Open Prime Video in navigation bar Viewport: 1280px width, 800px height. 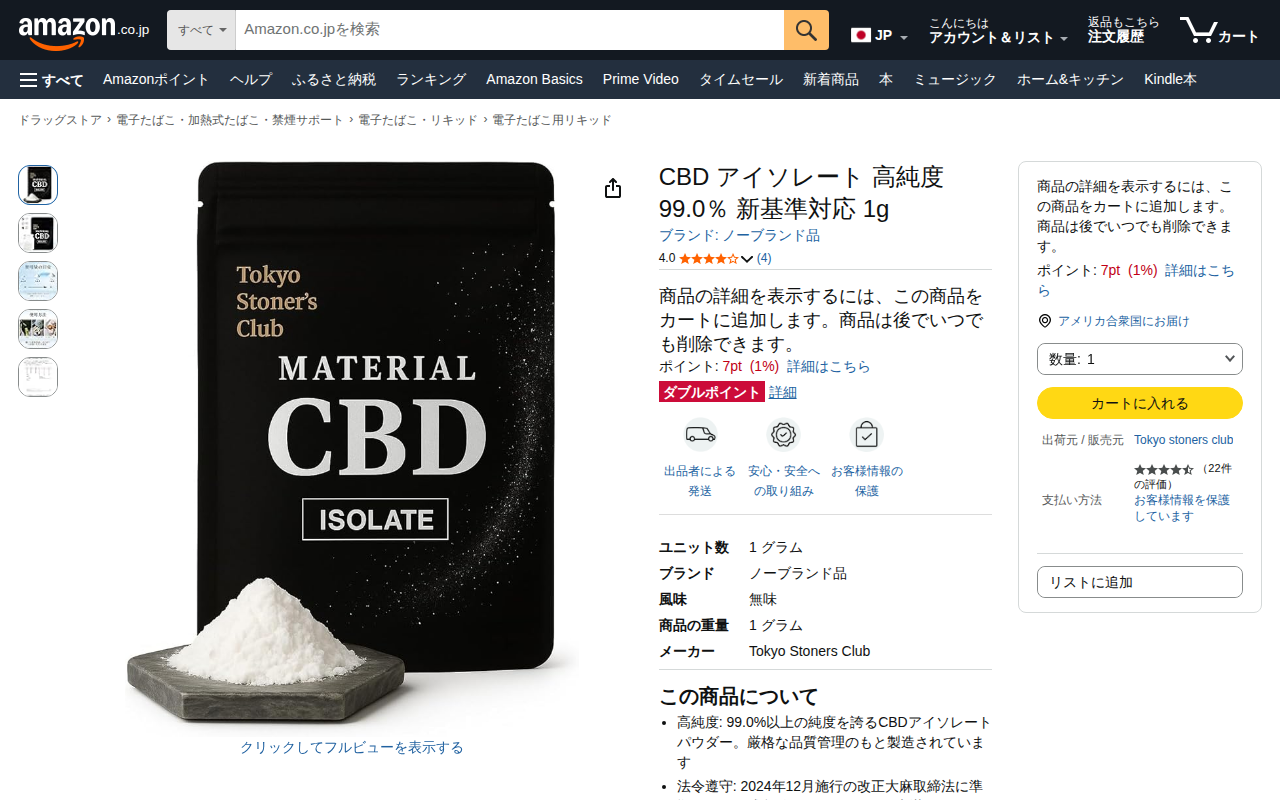click(x=641, y=79)
